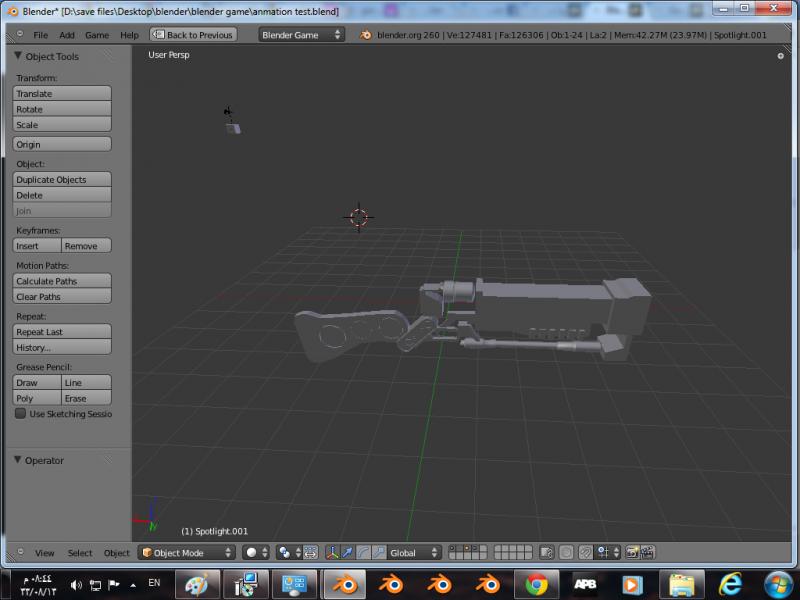The height and width of the screenshot is (600, 800).
Task: Toggle lock camera to layers button
Action: click(x=546, y=553)
